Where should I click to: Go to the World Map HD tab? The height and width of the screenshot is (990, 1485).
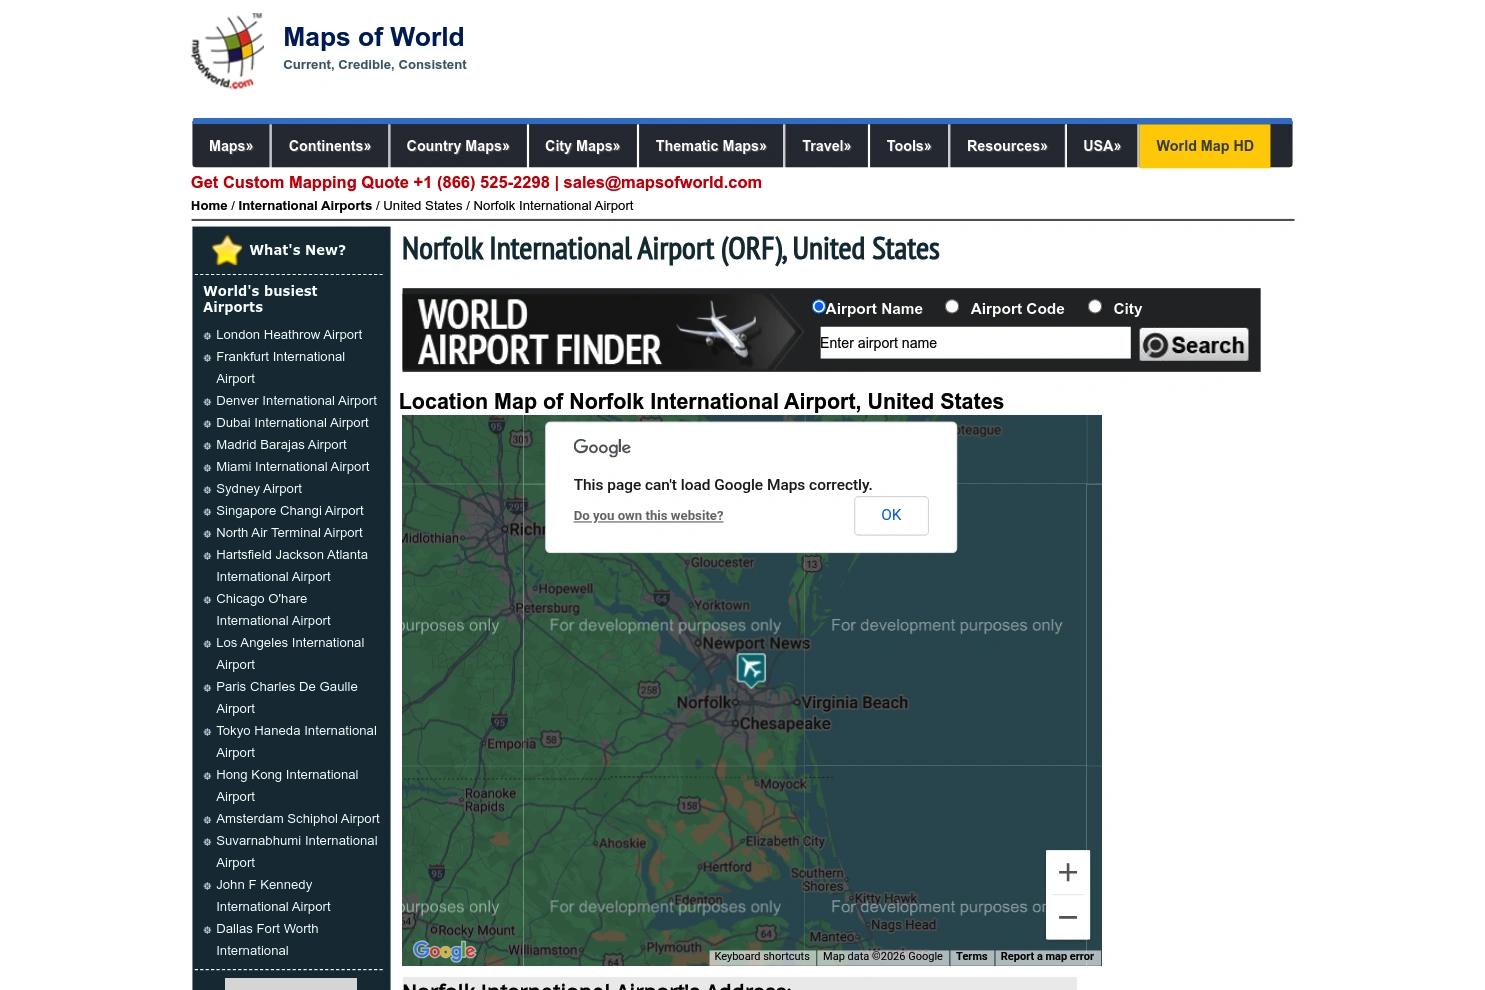click(1205, 146)
